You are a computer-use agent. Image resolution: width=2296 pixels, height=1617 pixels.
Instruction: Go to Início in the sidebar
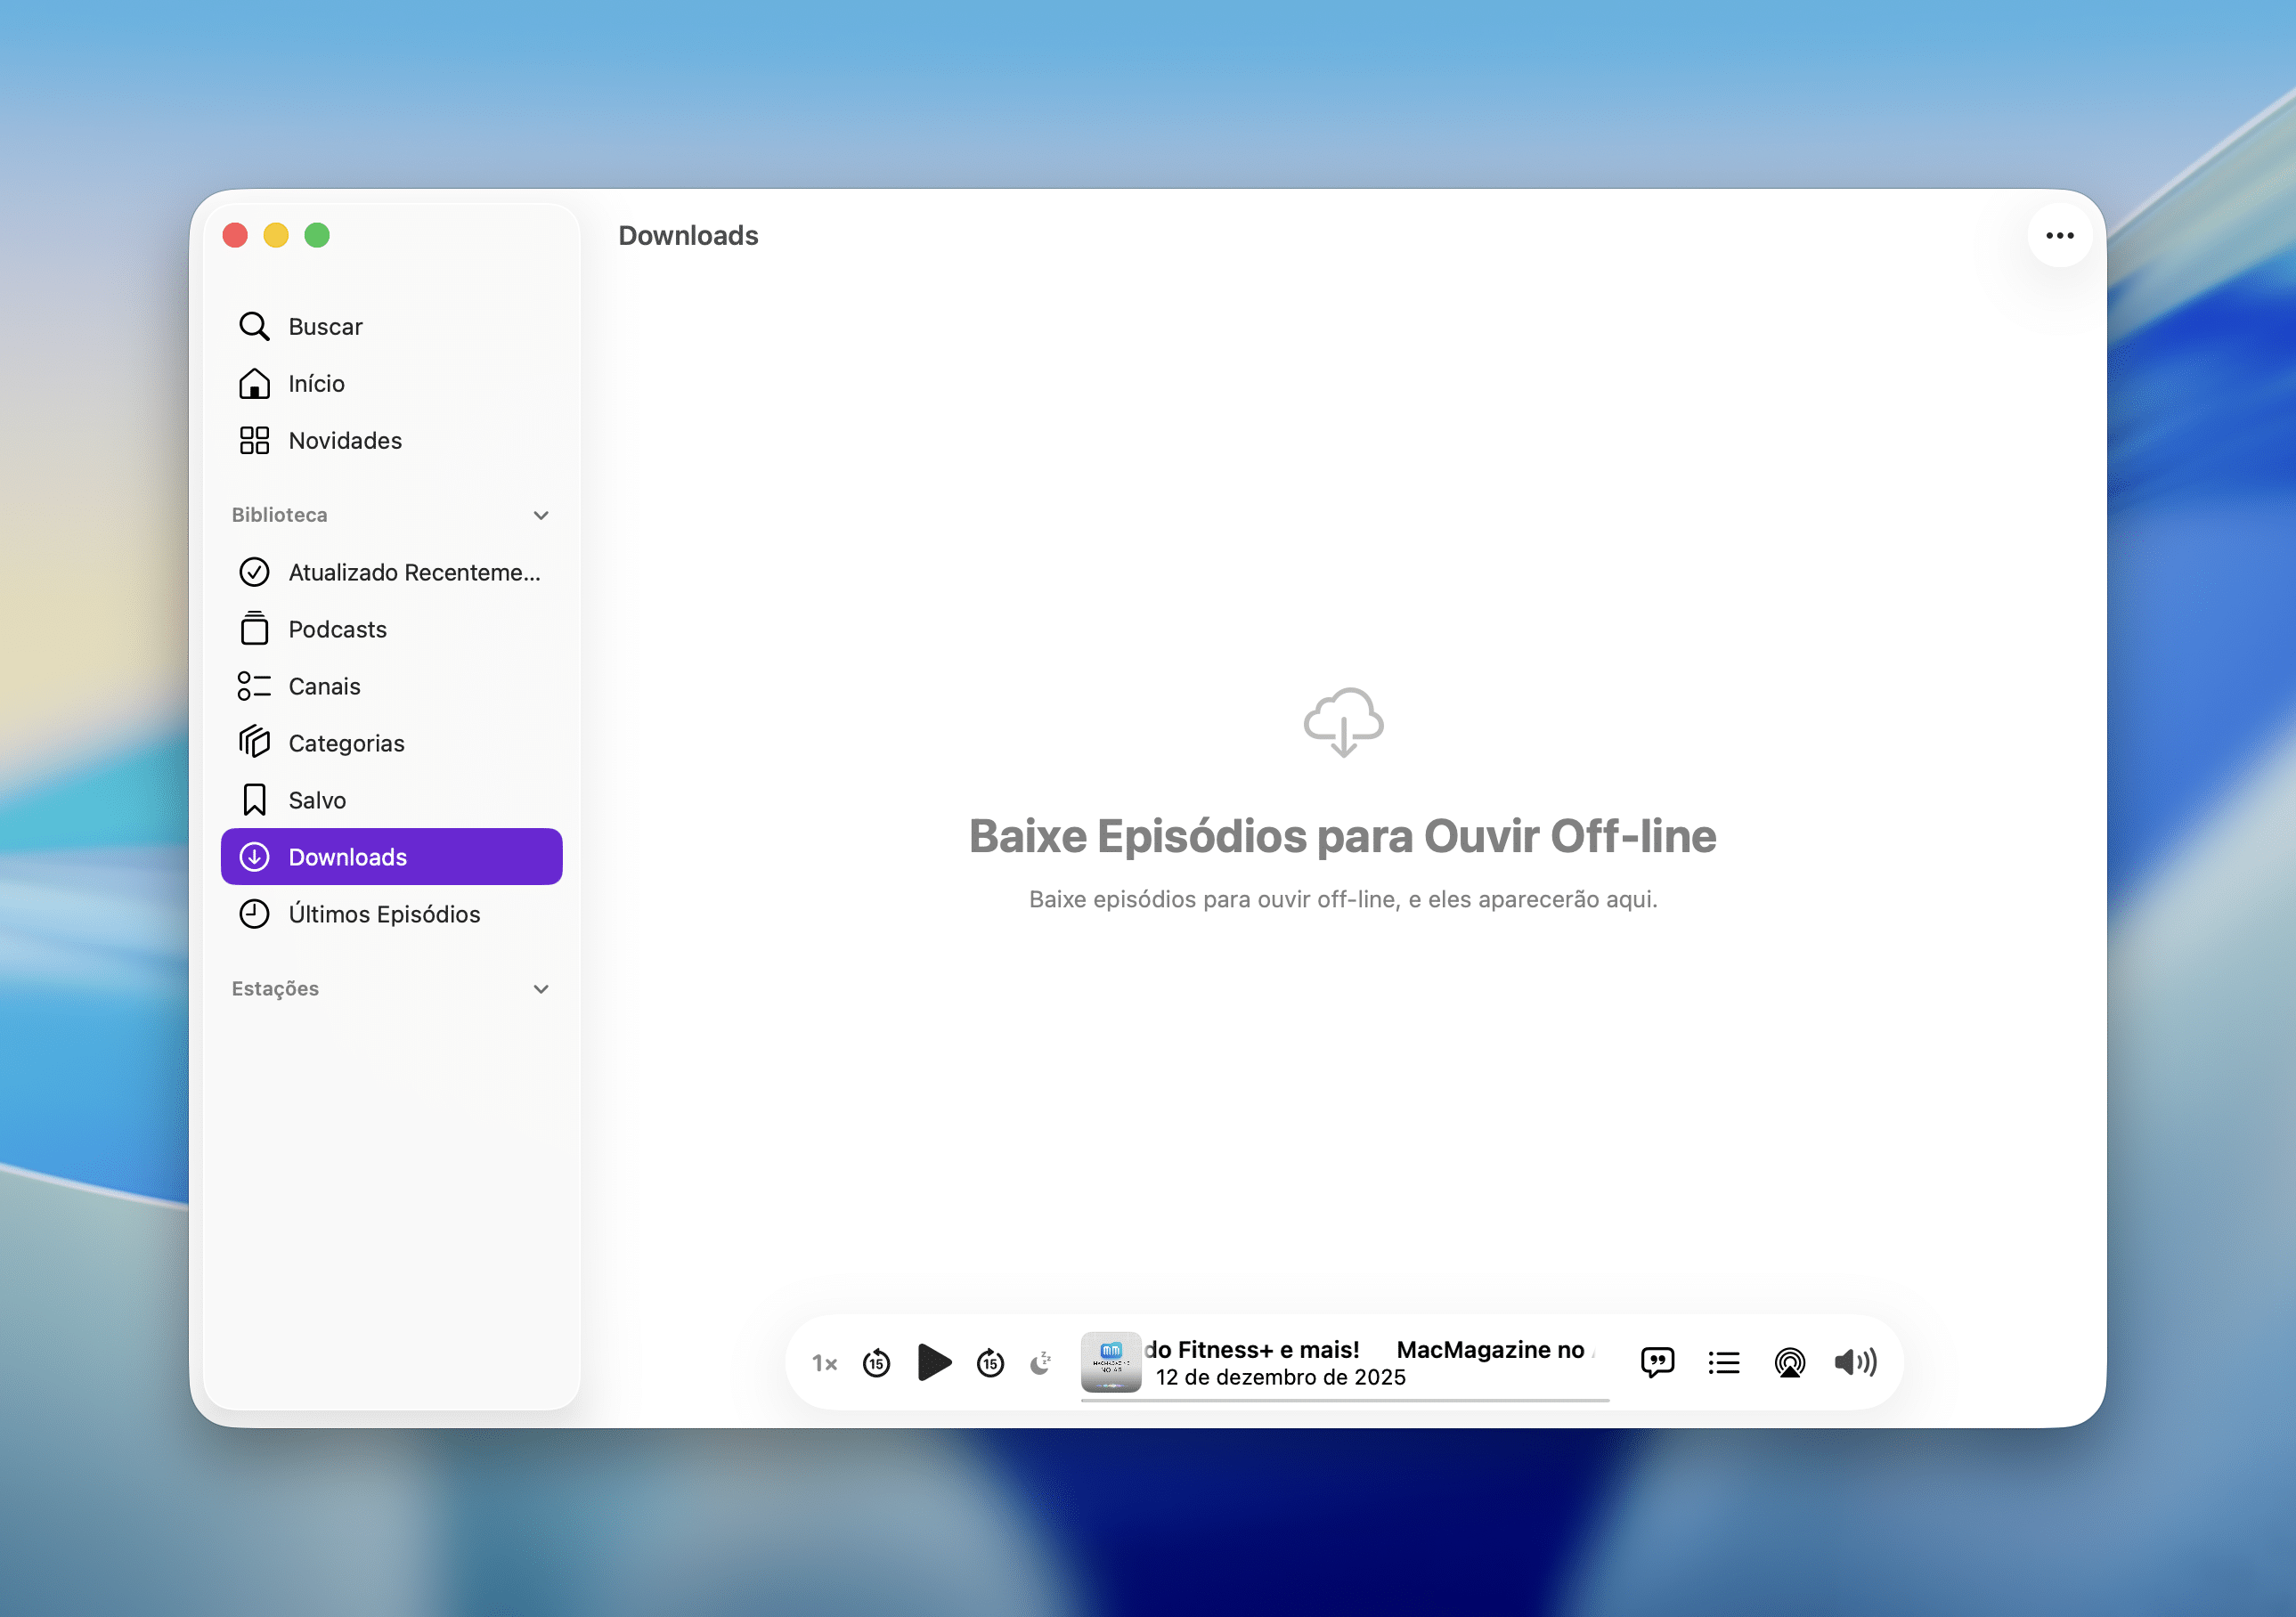[x=316, y=384]
